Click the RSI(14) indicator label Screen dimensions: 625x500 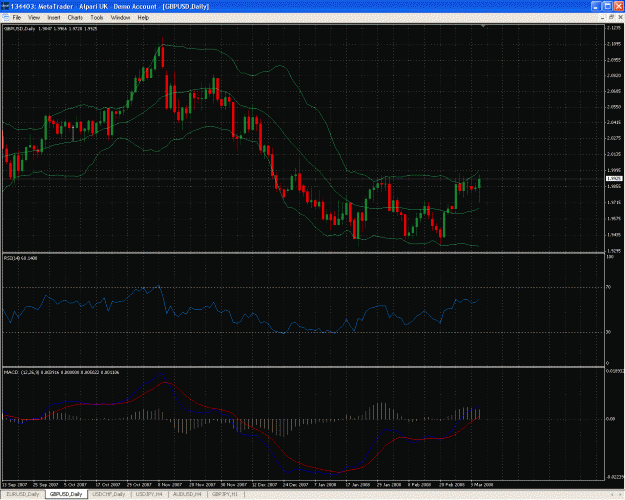pos(20,258)
